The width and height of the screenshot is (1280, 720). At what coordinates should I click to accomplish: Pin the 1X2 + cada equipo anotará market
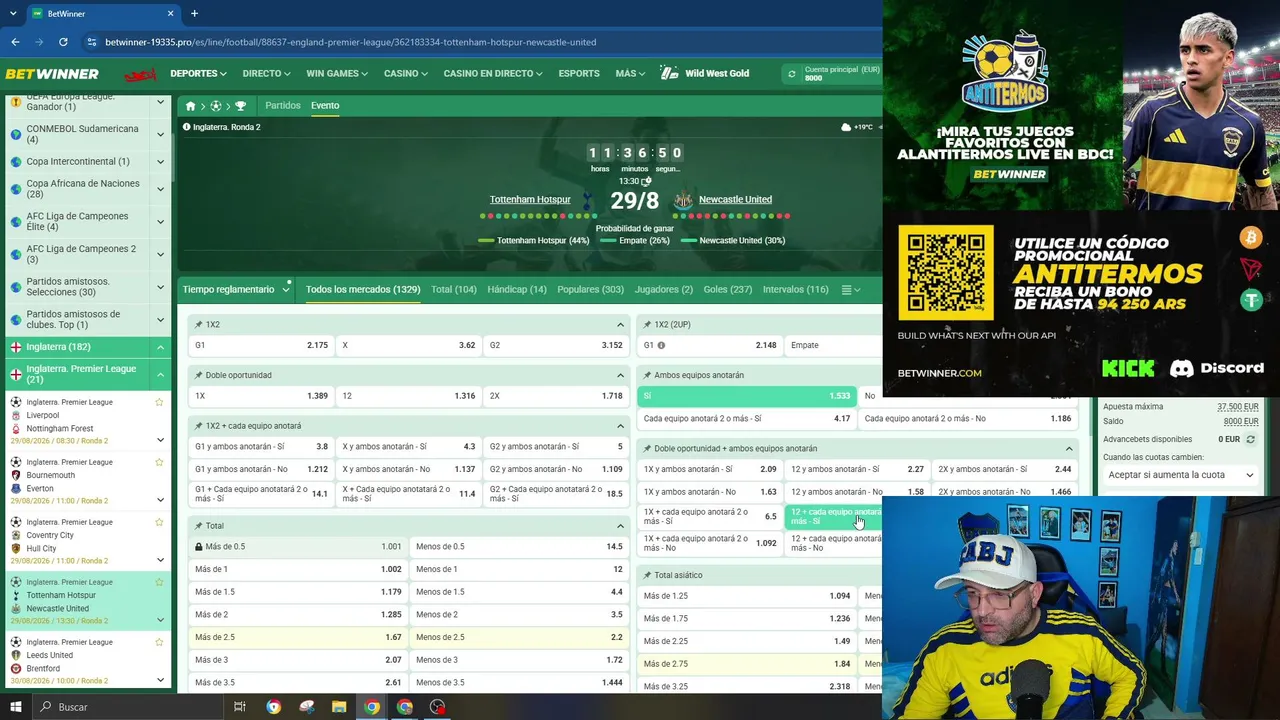(198, 426)
